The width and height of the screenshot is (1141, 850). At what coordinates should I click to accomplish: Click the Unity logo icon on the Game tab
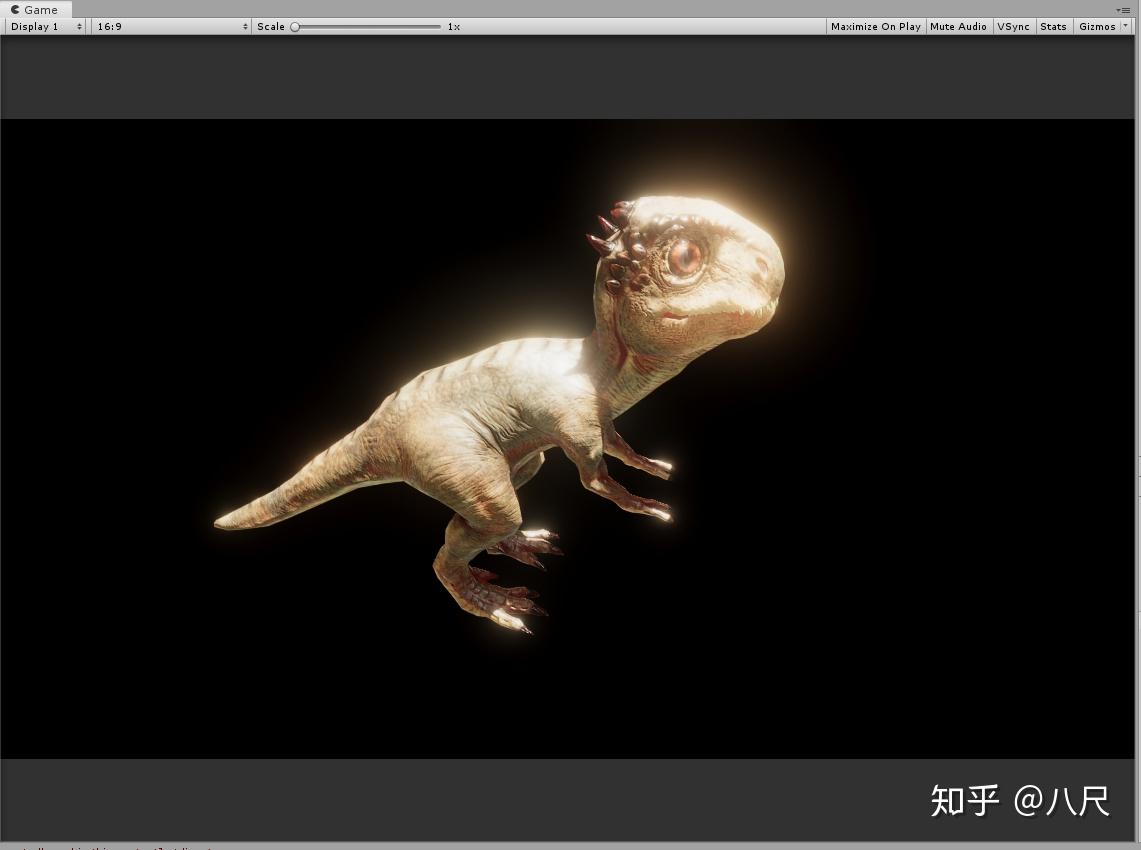(x=15, y=9)
